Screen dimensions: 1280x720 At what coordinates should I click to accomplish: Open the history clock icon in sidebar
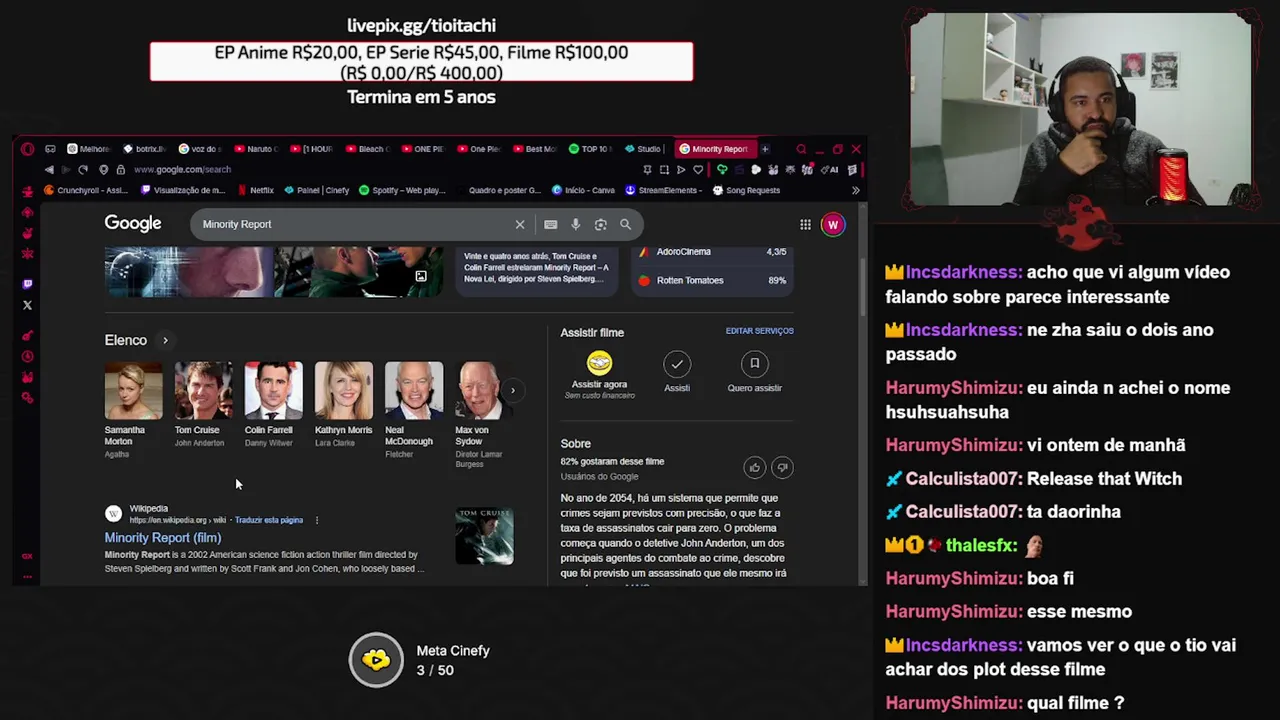click(x=27, y=356)
